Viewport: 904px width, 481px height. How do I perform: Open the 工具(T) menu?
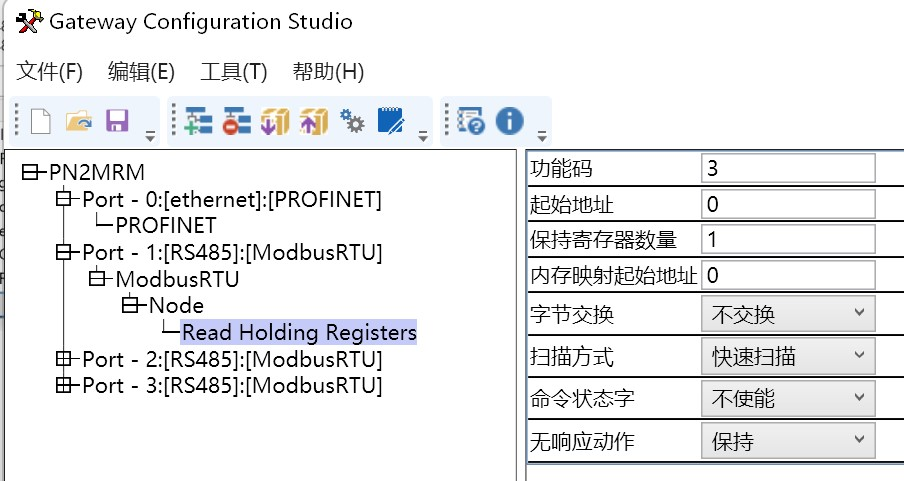tap(233, 72)
